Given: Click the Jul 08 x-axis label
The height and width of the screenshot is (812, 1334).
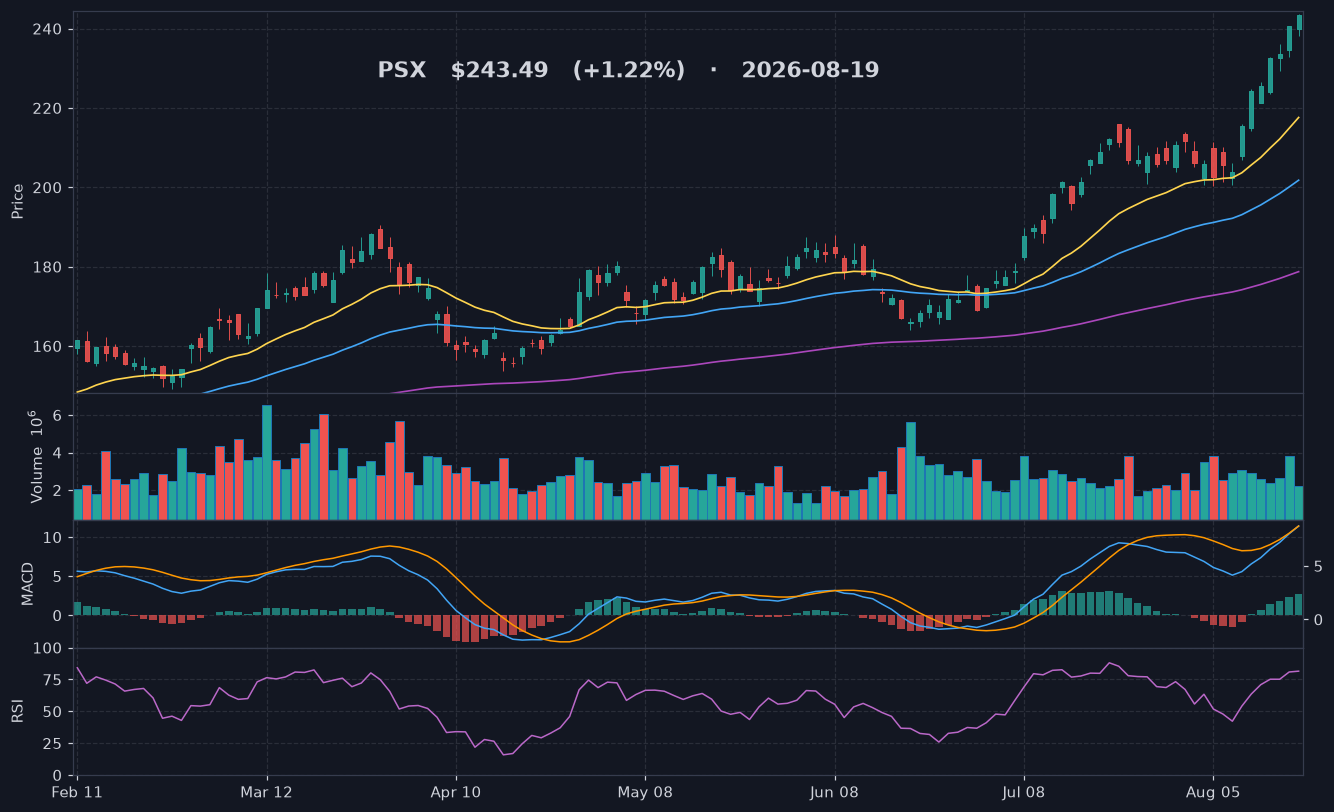Looking at the screenshot, I should click(x=1024, y=792).
